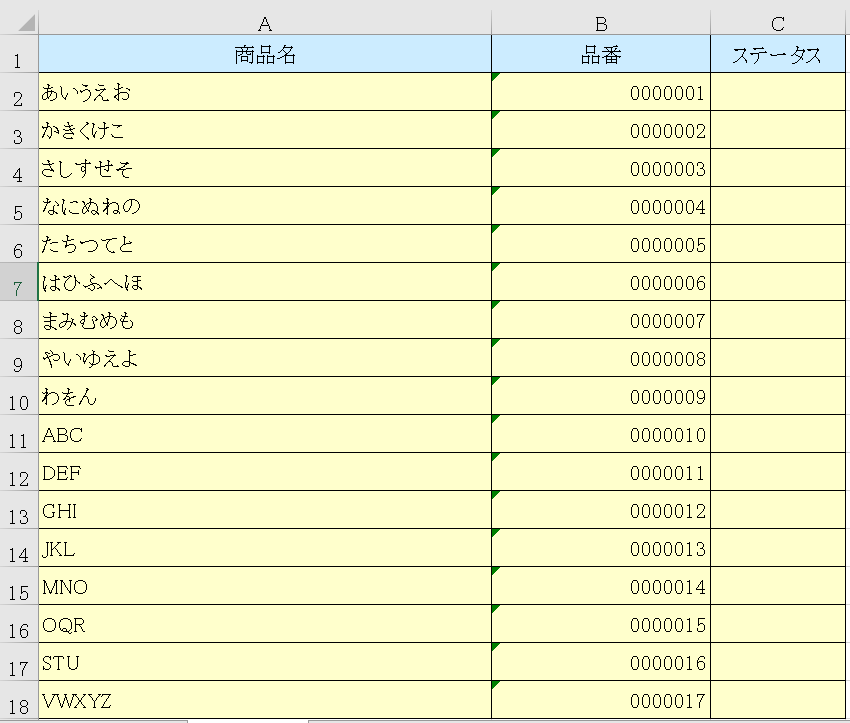Screen dimensions: 850x723
Task: Click the green error indicator on cell 0000010
Action: tap(496, 418)
